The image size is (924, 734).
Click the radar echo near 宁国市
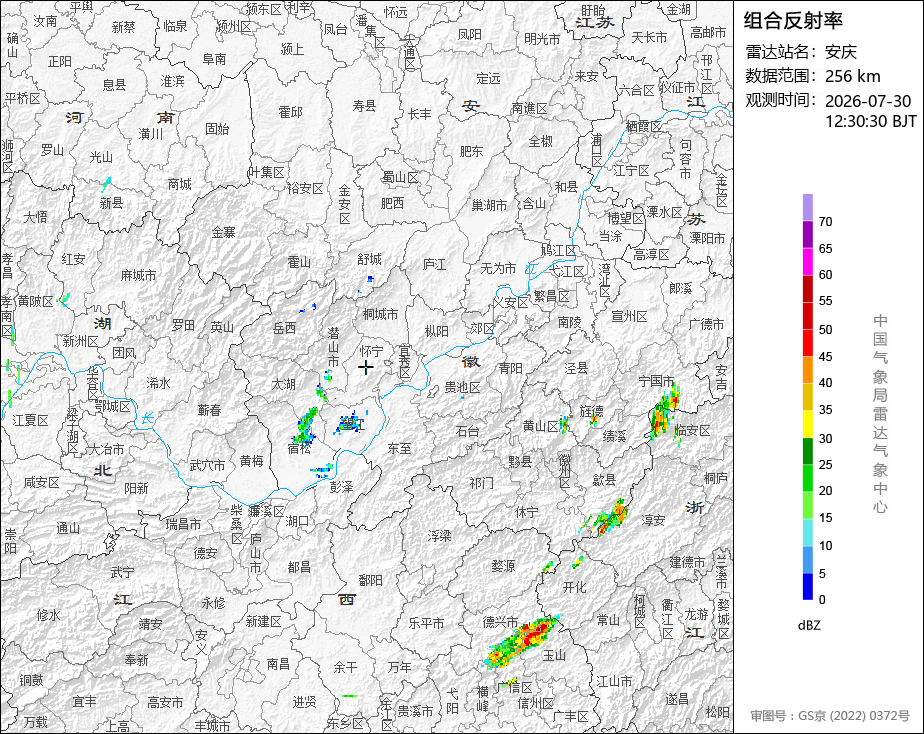coord(664,412)
